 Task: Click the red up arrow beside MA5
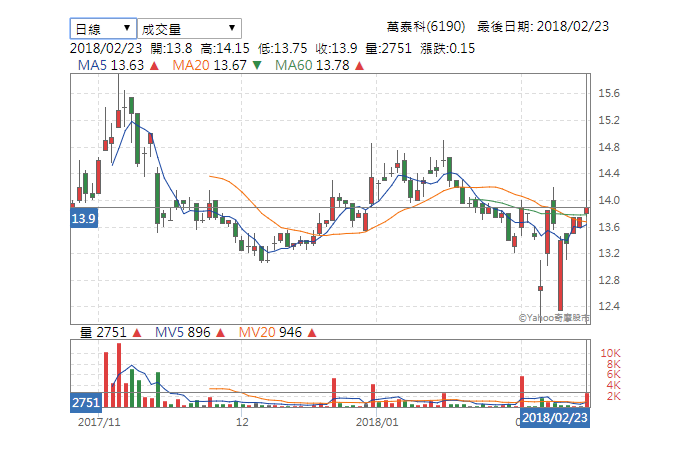click(x=154, y=66)
